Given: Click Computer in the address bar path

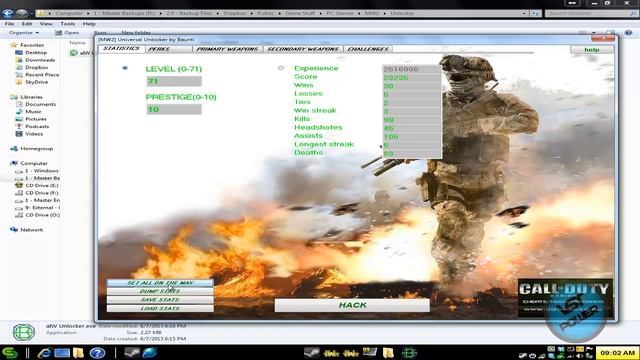Looking at the screenshot, I should coord(69,13).
